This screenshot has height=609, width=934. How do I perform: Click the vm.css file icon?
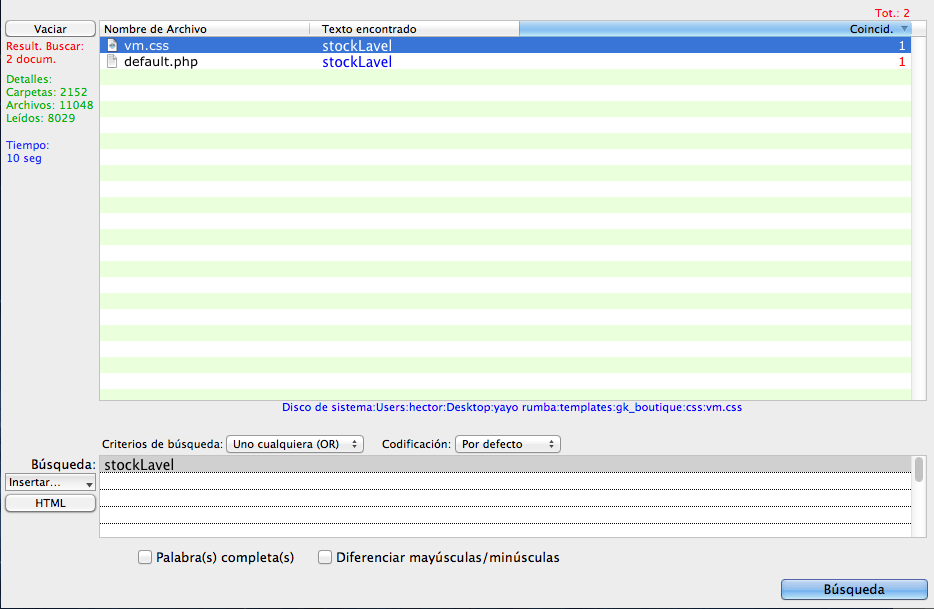pyautogui.click(x=112, y=45)
